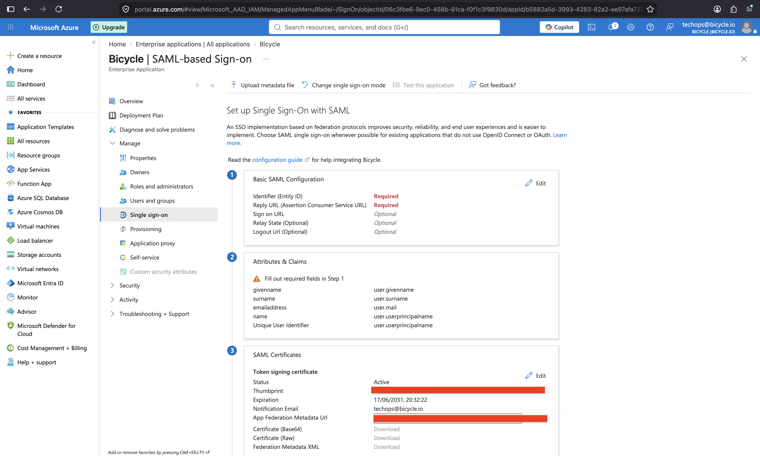Click Got feedback? in toolbar
Viewport: 760px width, 456px height.
click(x=492, y=85)
